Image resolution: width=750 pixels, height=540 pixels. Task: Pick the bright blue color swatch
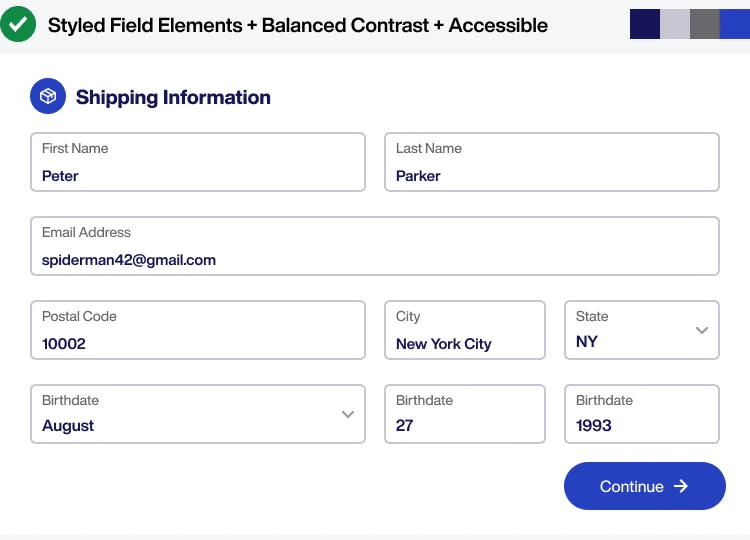(735, 24)
